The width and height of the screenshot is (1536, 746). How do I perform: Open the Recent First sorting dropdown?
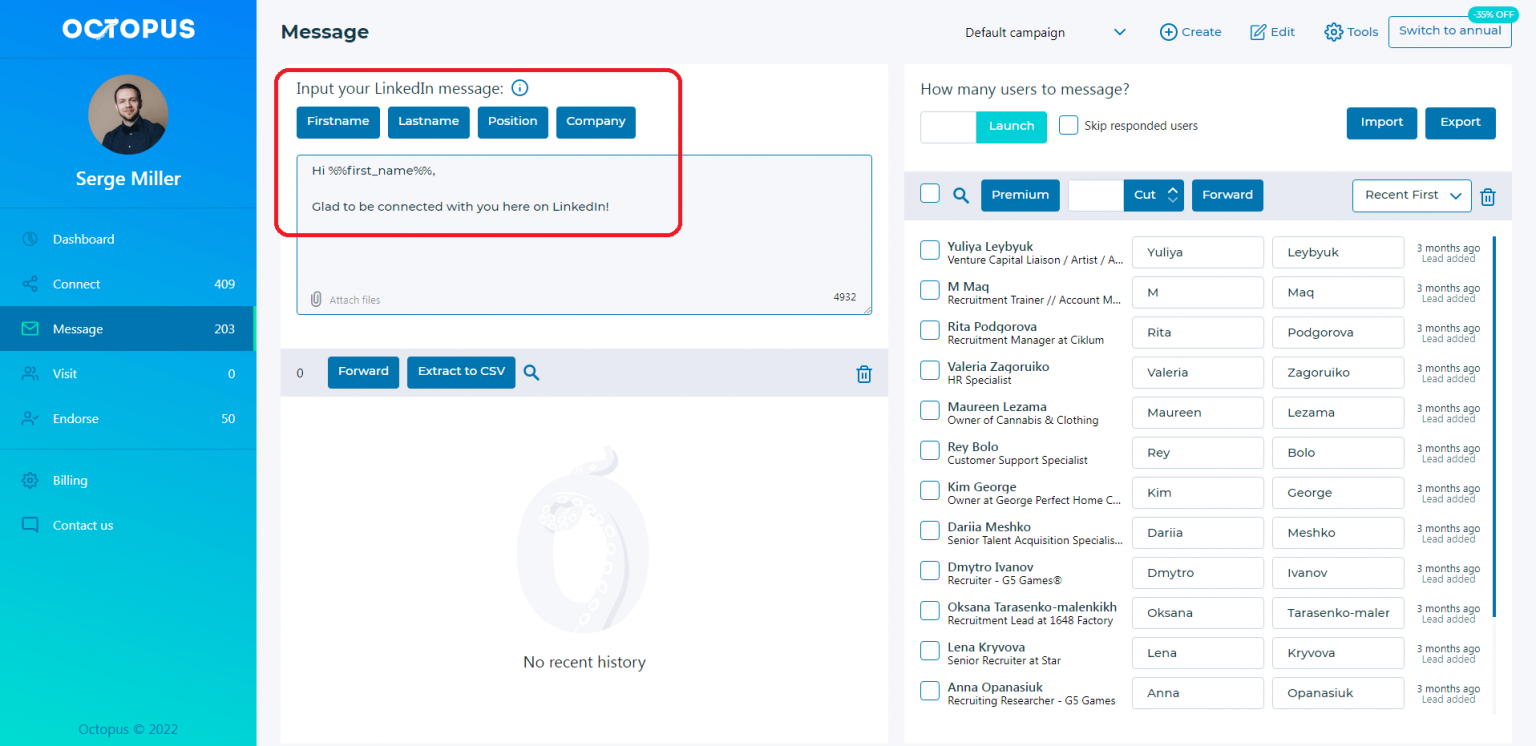point(1411,195)
